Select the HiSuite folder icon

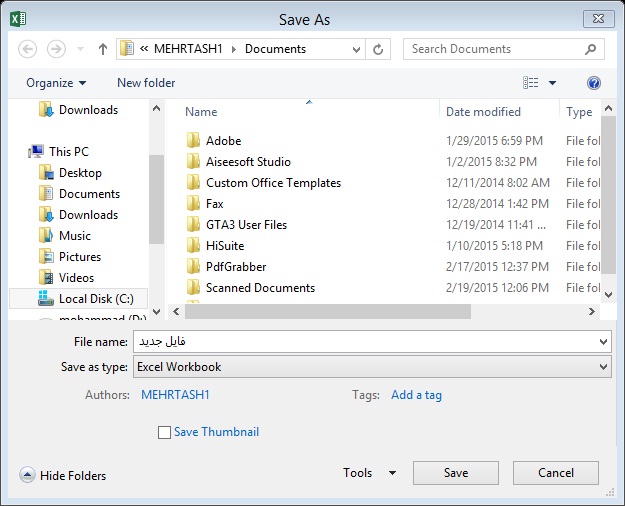(x=193, y=245)
